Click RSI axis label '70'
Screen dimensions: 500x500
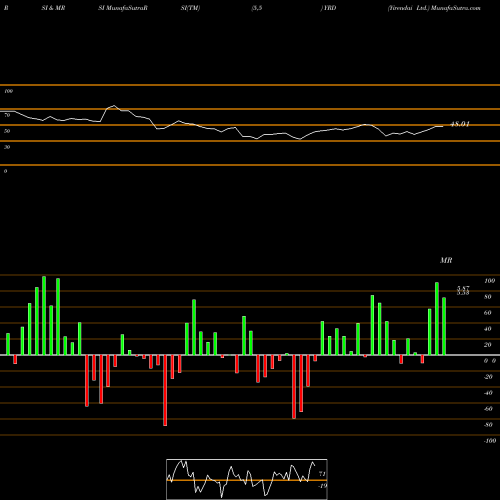[x=7, y=115]
